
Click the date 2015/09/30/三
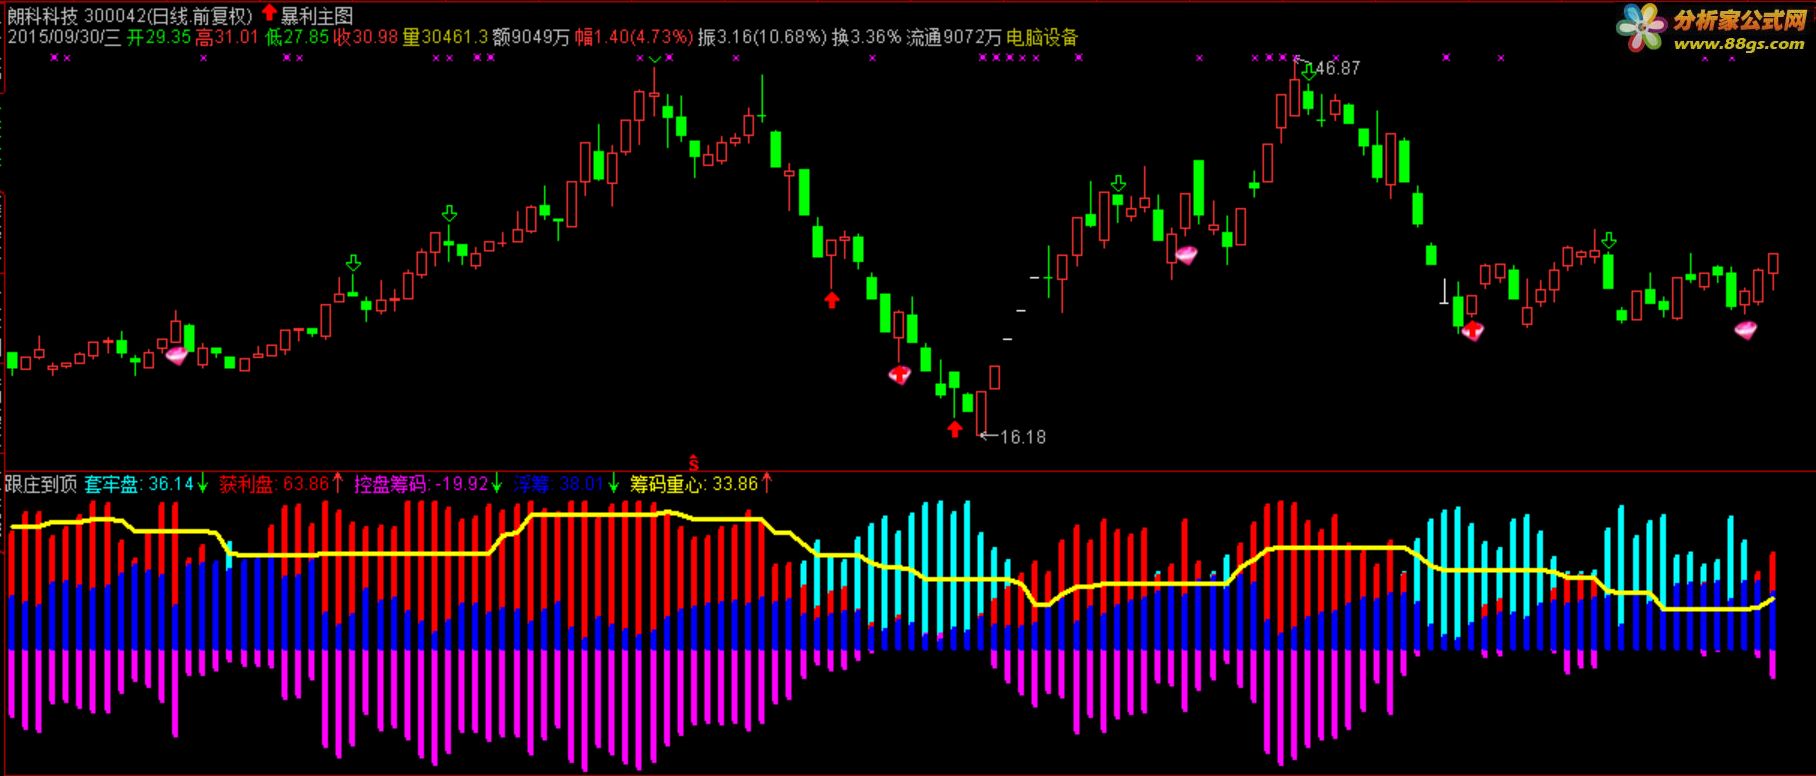(64, 38)
